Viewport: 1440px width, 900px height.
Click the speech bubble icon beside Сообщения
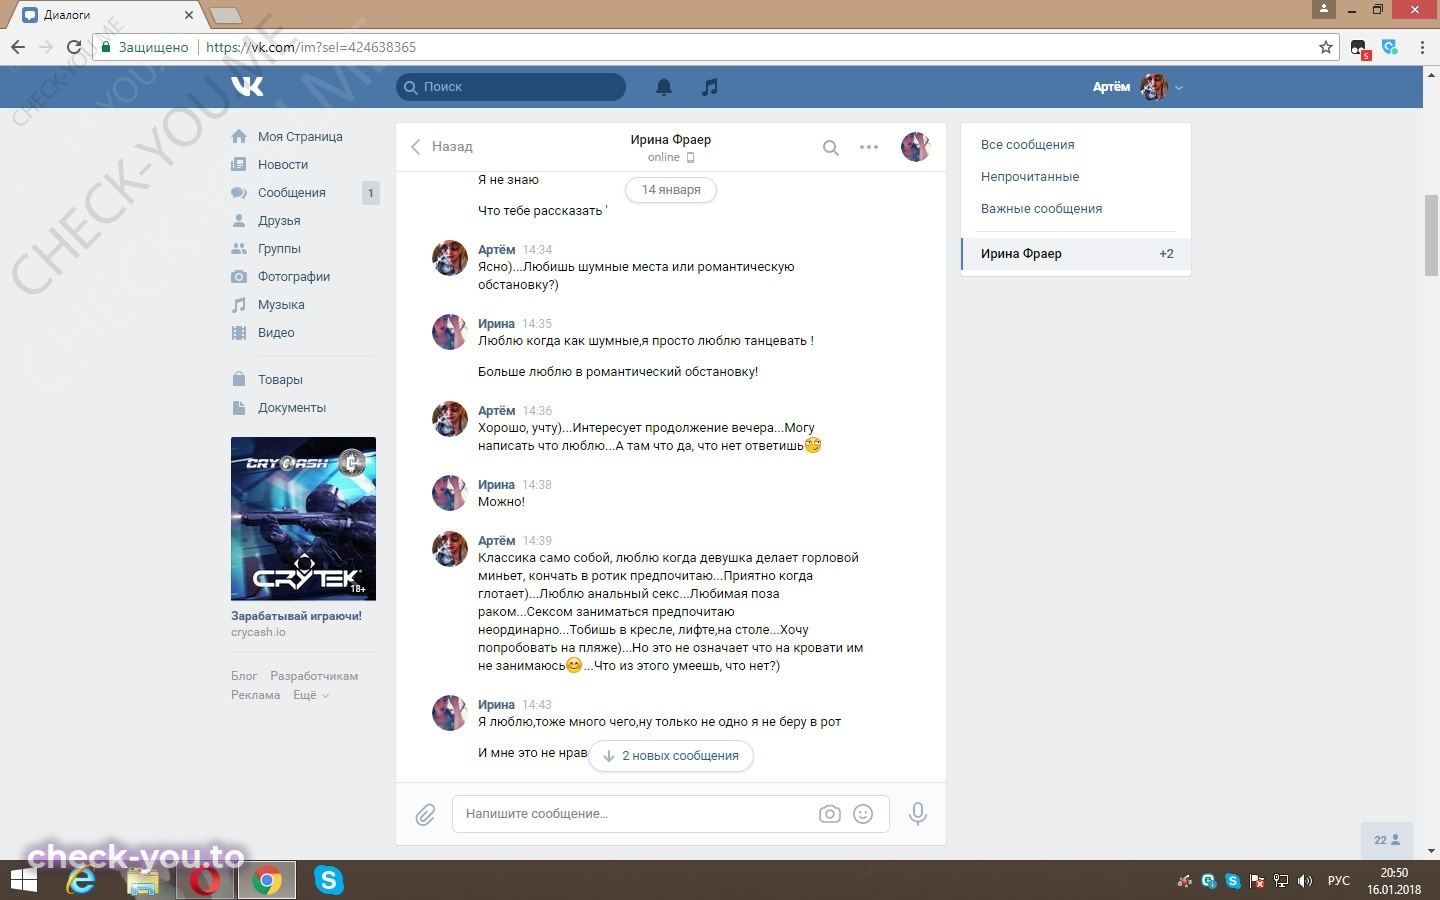pos(239,192)
